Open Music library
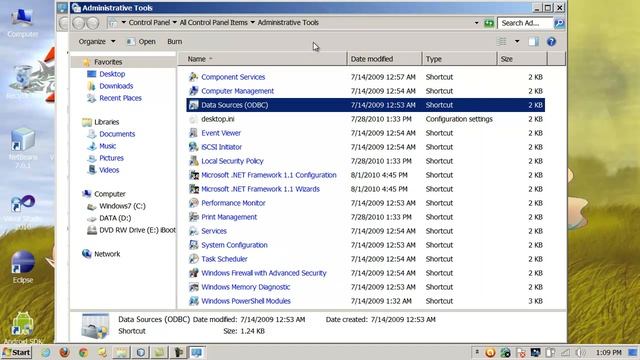Image resolution: width=640 pixels, height=360 pixels. point(107,146)
